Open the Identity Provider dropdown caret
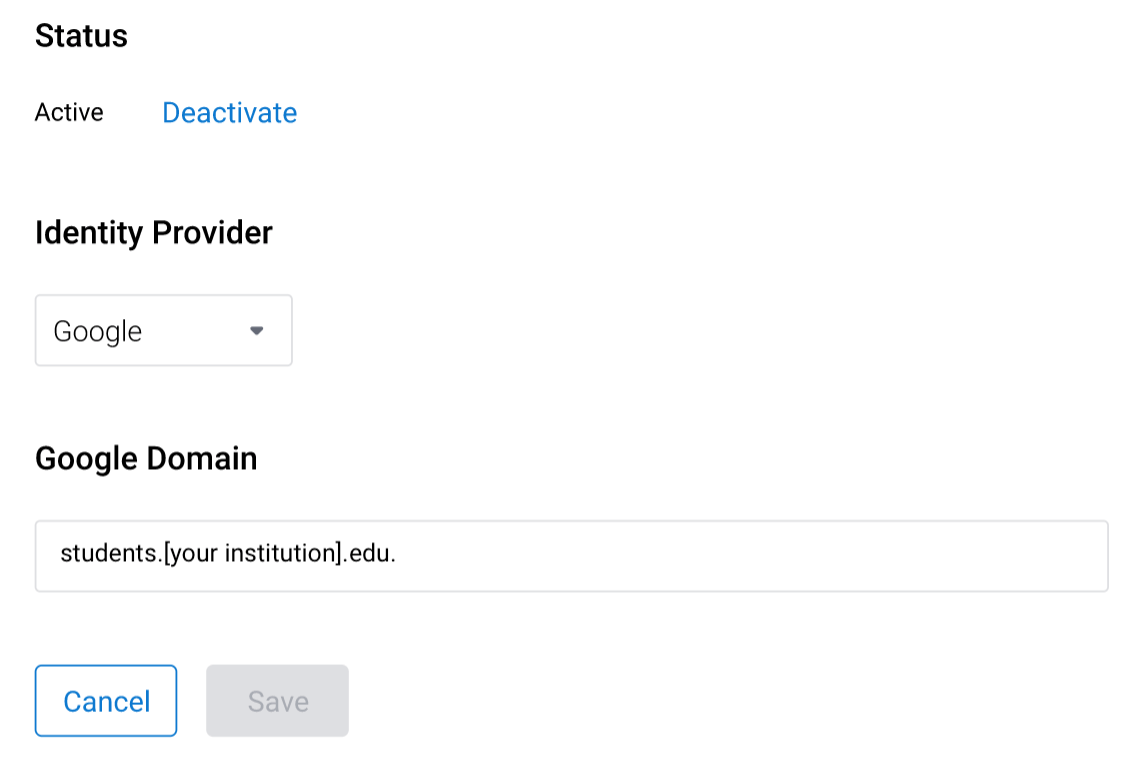The image size is (1134, 782). tap(257, 330)
